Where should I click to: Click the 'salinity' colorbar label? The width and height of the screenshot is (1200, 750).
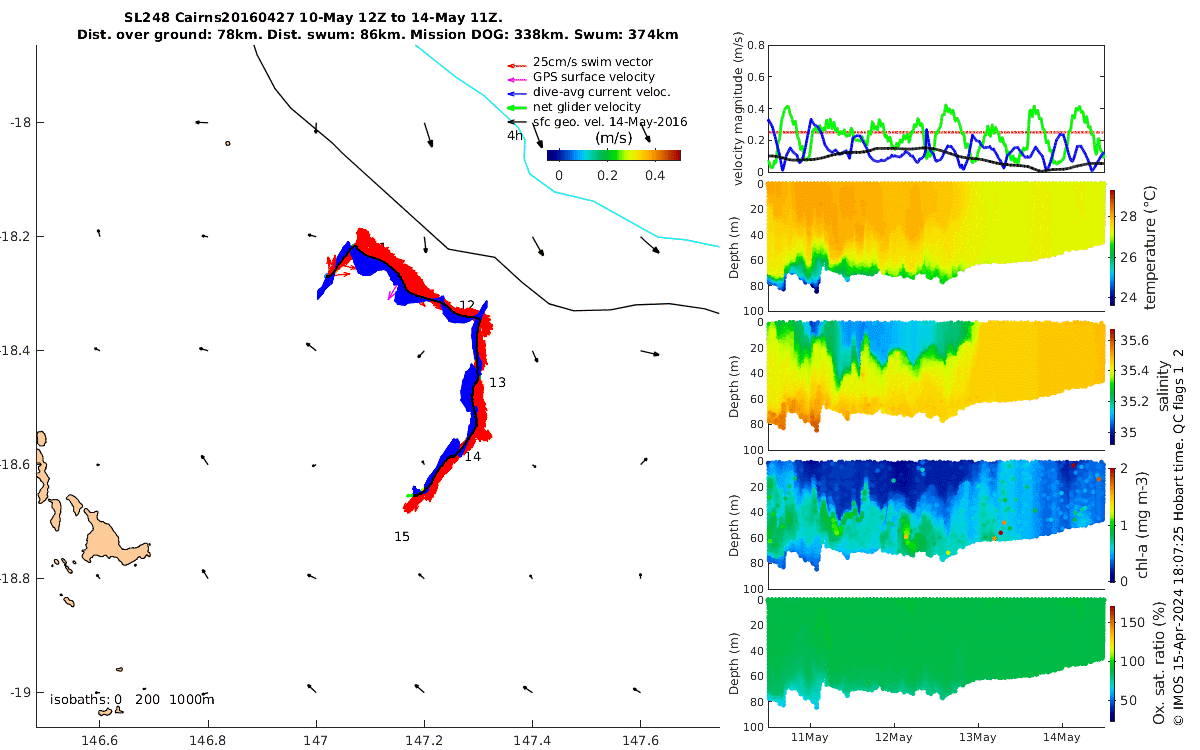[1163, 385]
